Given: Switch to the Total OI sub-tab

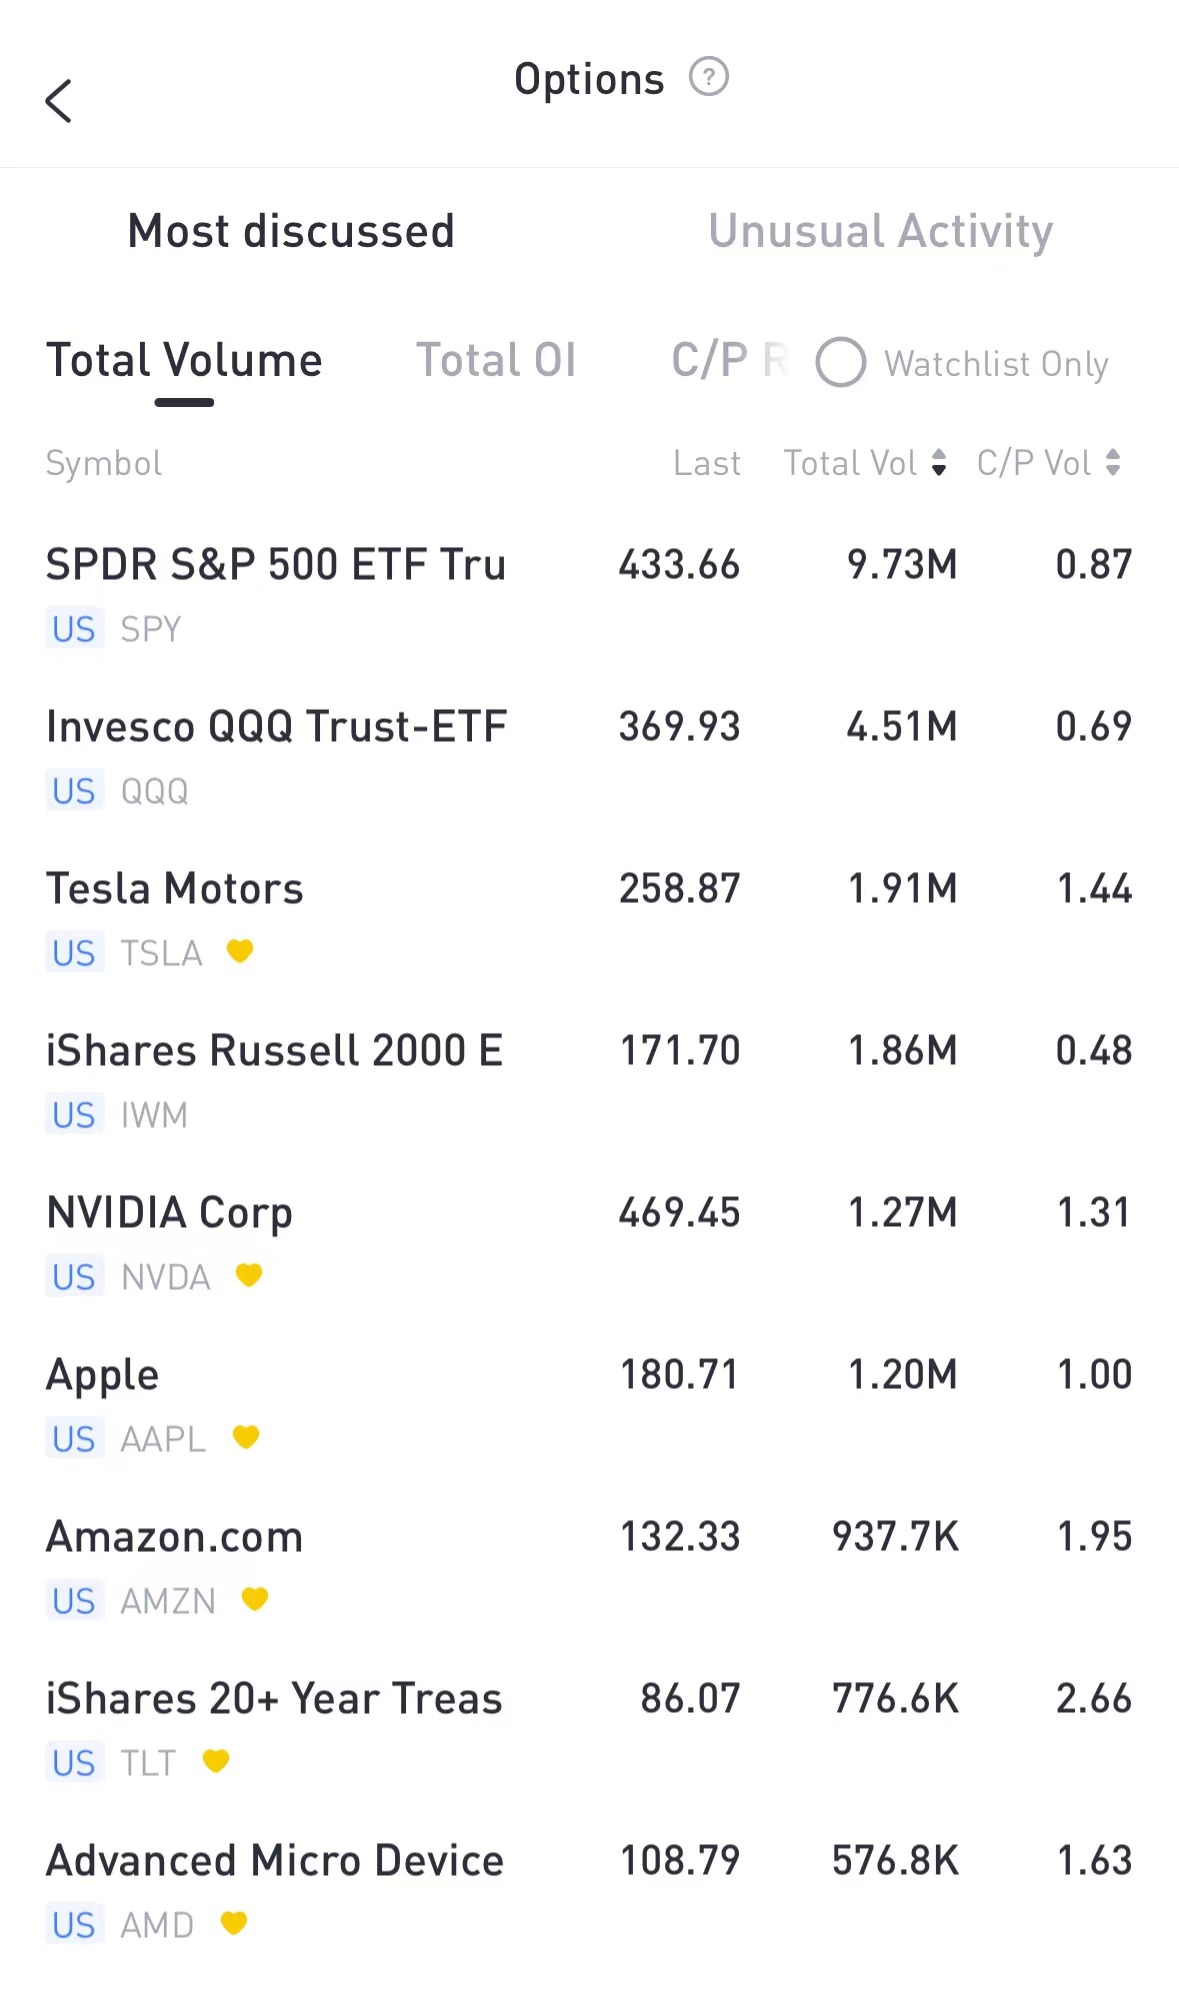Looking at the screenshot, I should 496,360.
